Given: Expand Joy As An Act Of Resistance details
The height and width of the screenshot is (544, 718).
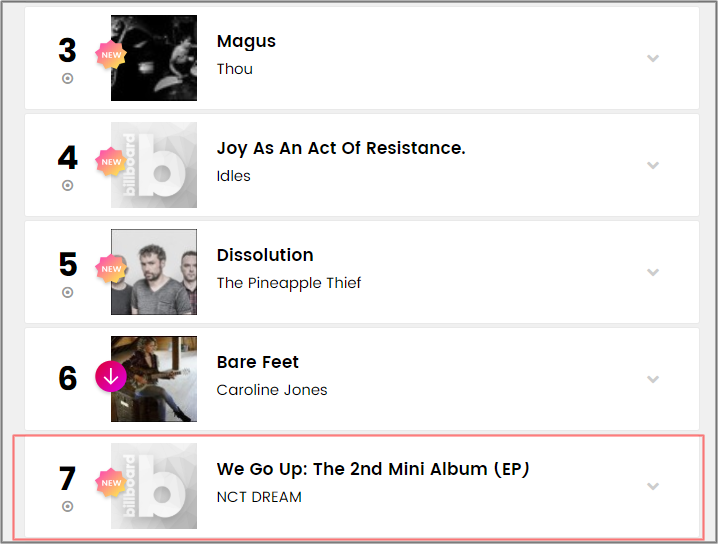Looking at the screenshot, I should (653, 165).
